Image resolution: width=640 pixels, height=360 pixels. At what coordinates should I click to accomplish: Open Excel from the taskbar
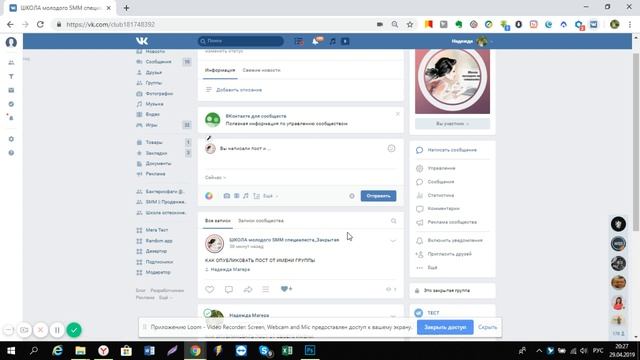(x=287, y=351)
